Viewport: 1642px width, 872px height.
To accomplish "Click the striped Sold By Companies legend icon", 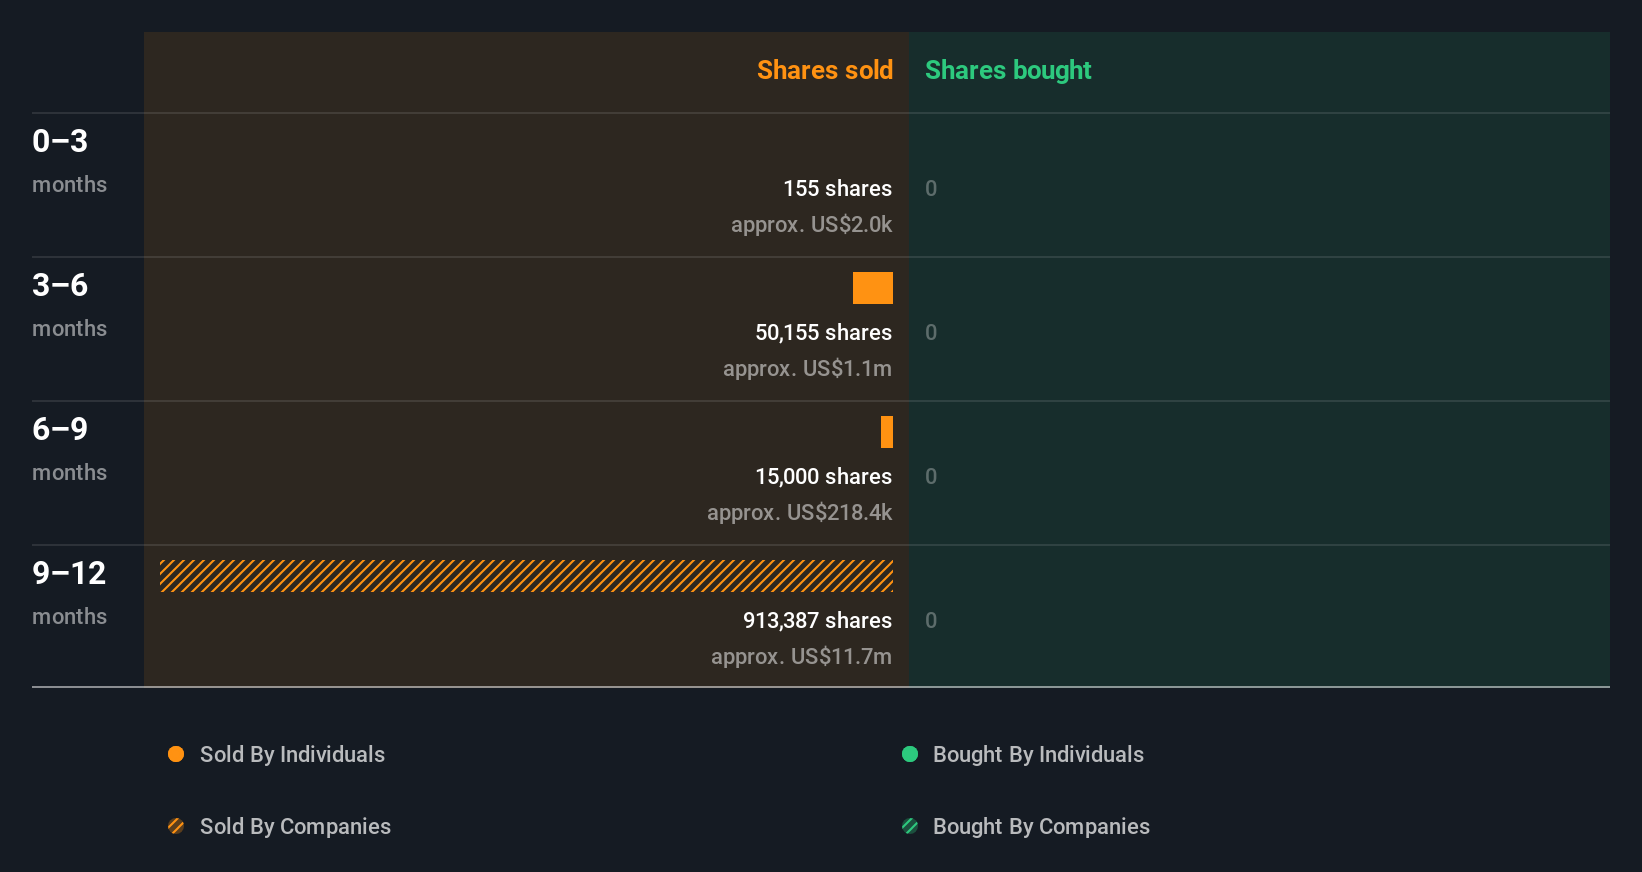I will [176, 826].
